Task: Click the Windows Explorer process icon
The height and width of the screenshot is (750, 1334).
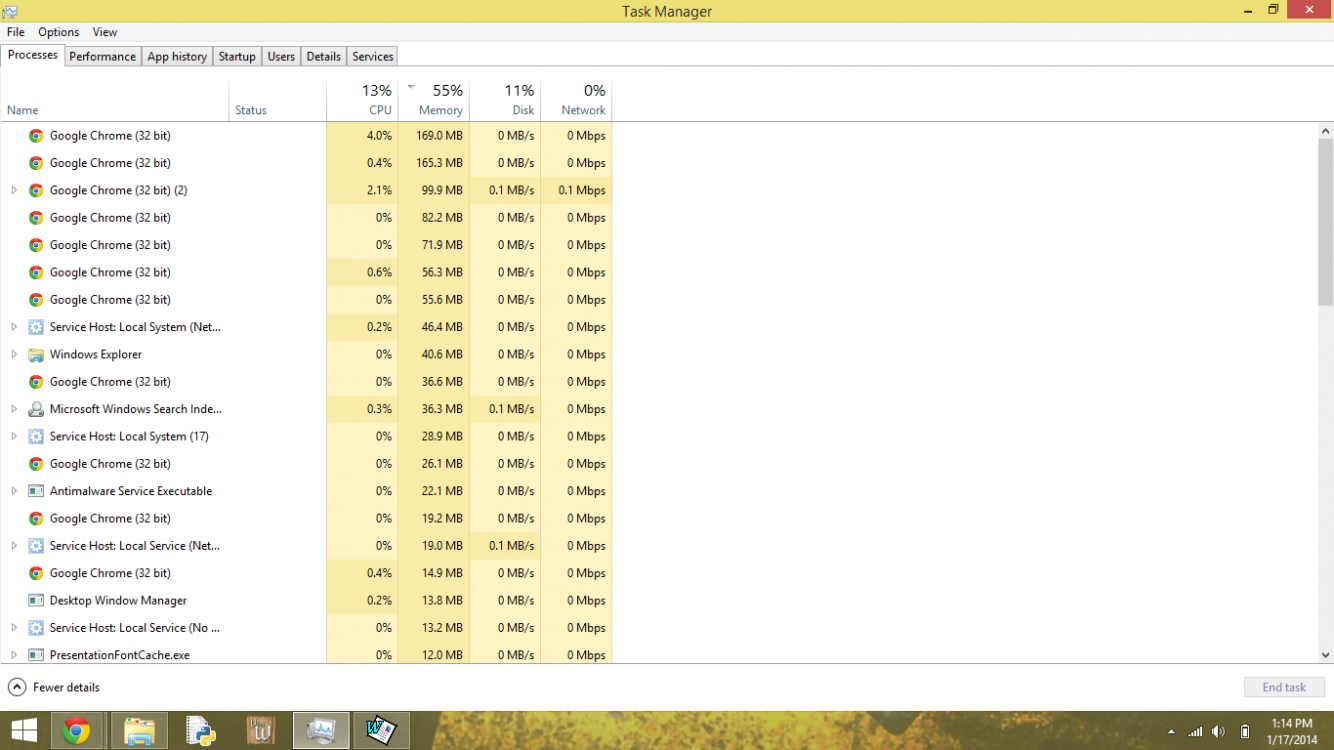Action: [x=36, y=355]
